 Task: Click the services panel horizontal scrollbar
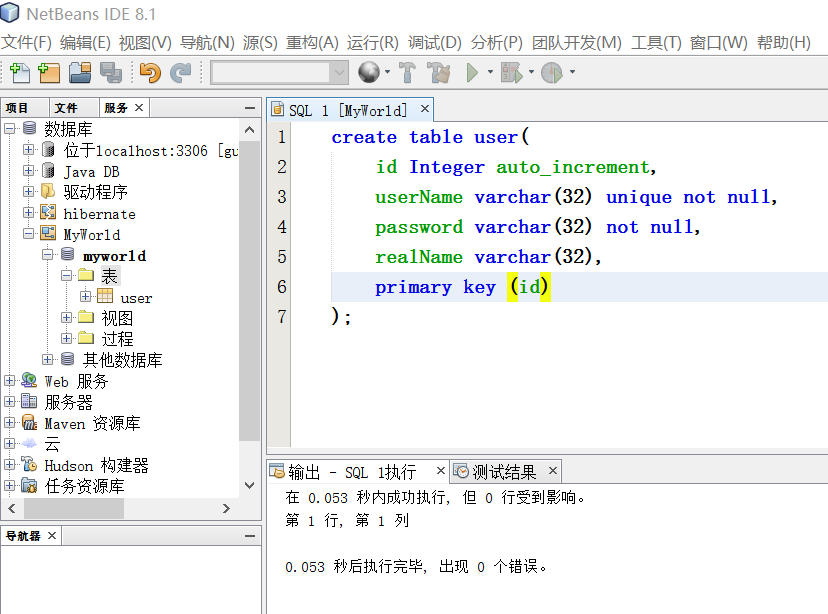(x=119, y=508)
